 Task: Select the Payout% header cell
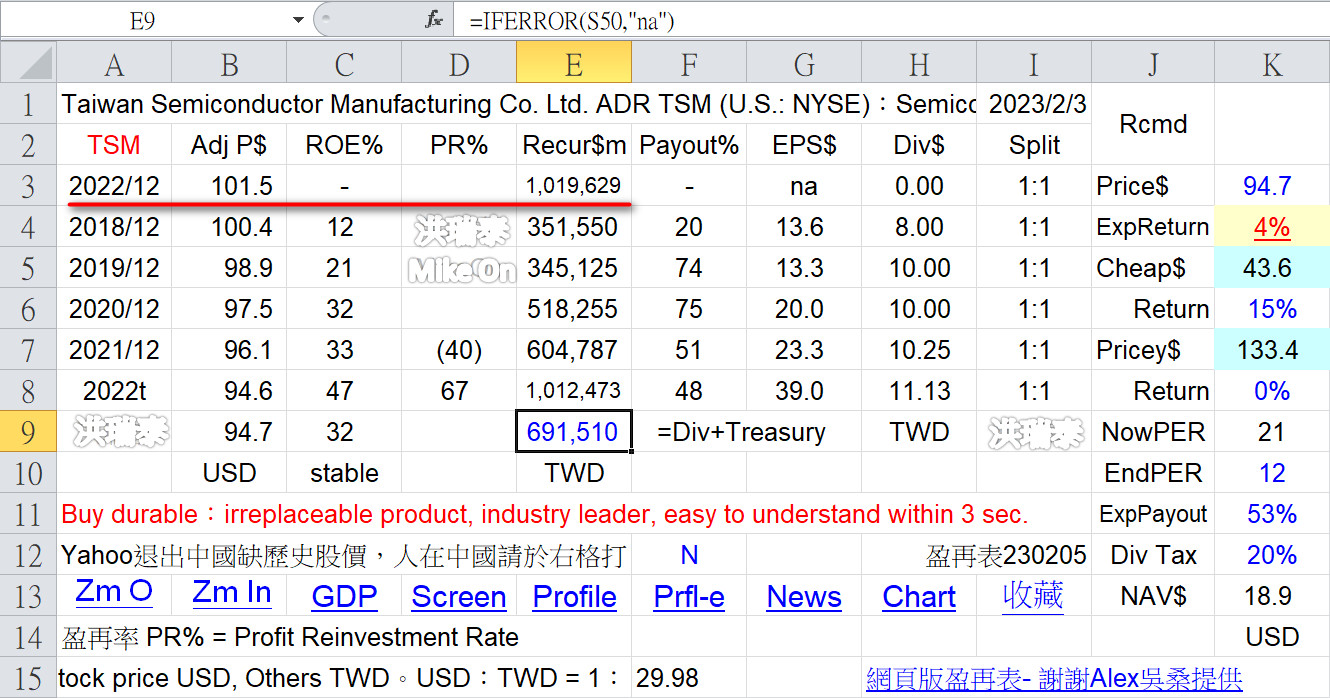tap(689, 145)
